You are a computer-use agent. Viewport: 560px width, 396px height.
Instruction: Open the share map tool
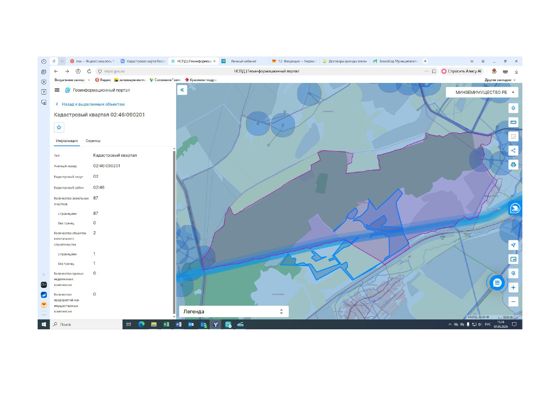click(x=513, y=150)
